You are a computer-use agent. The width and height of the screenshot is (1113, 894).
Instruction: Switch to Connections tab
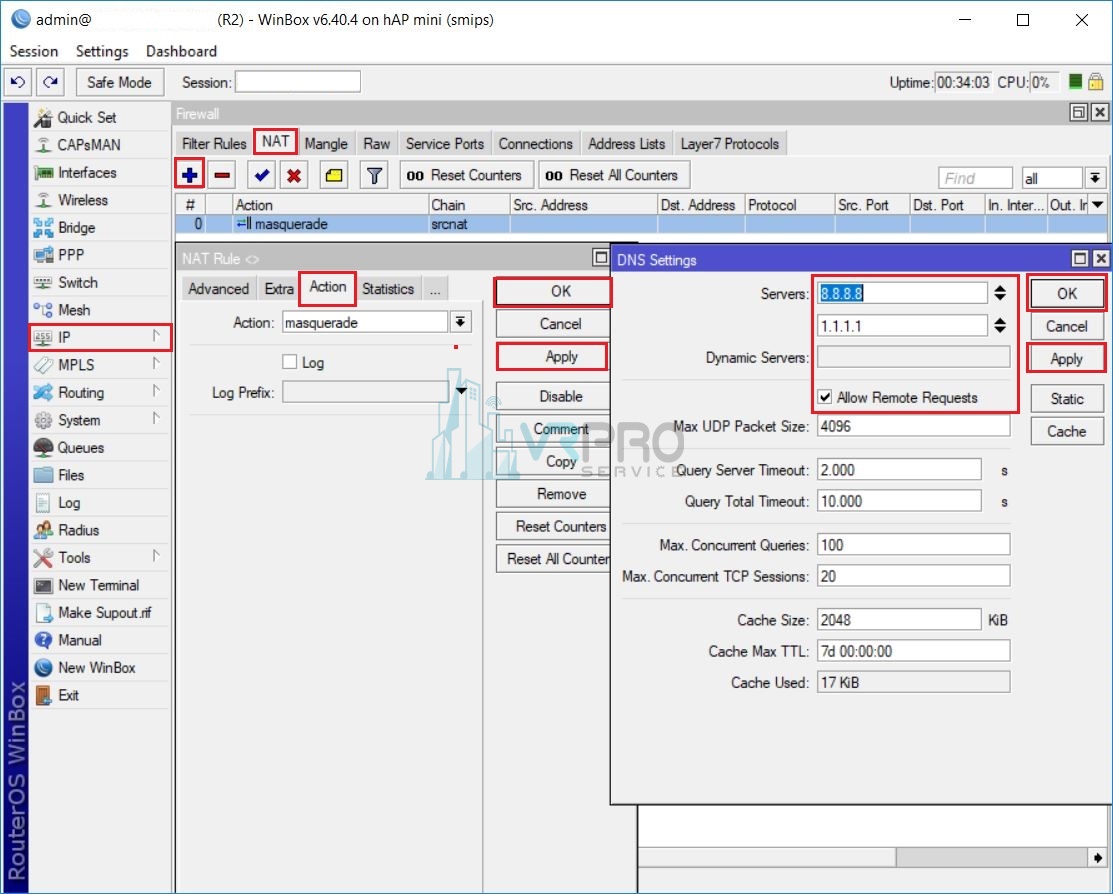coord(535,143)
